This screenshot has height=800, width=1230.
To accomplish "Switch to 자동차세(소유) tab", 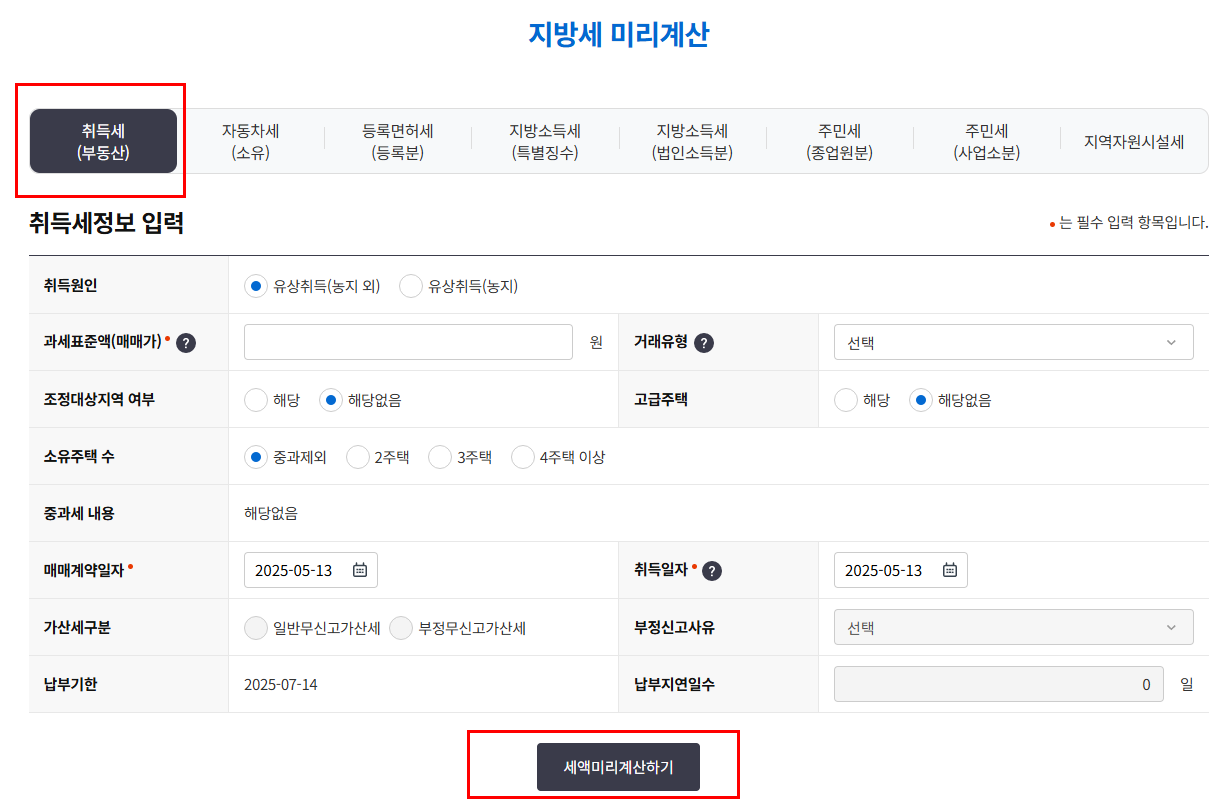I will click(251, 141).
